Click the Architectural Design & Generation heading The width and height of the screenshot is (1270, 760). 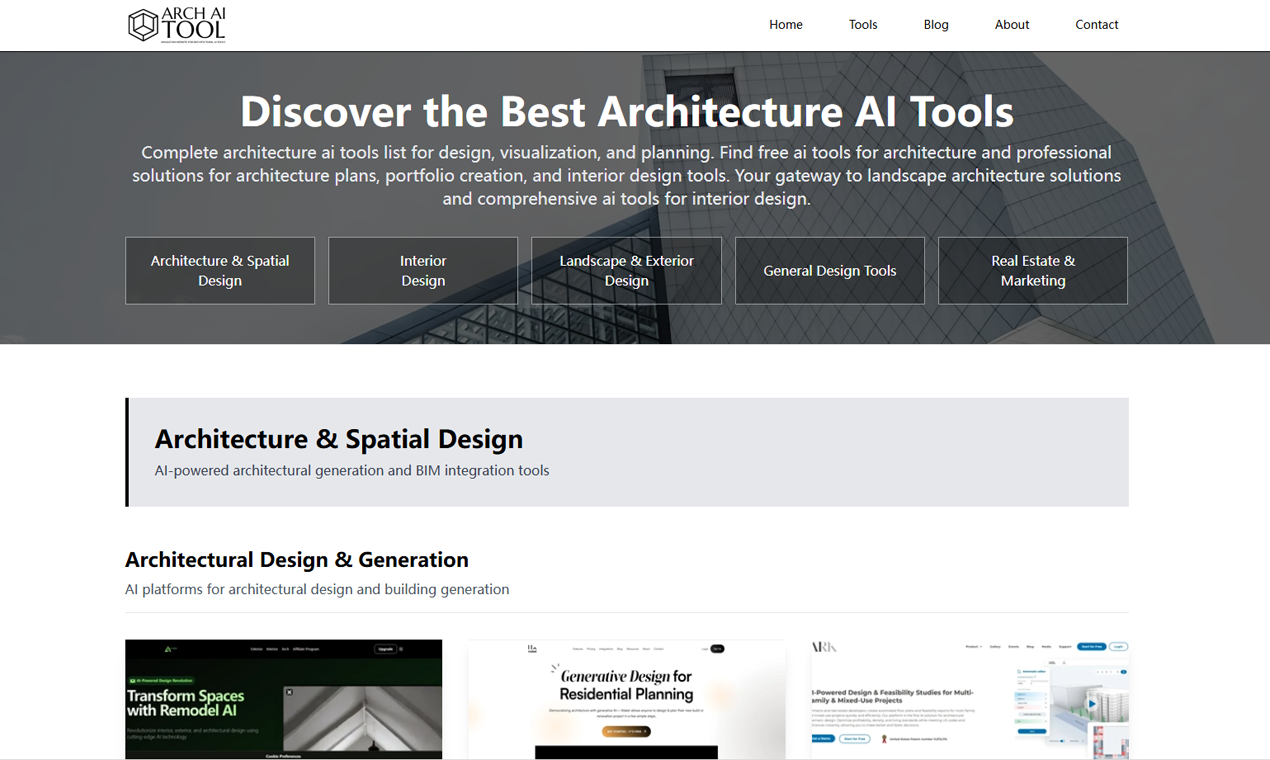(296, 559)
